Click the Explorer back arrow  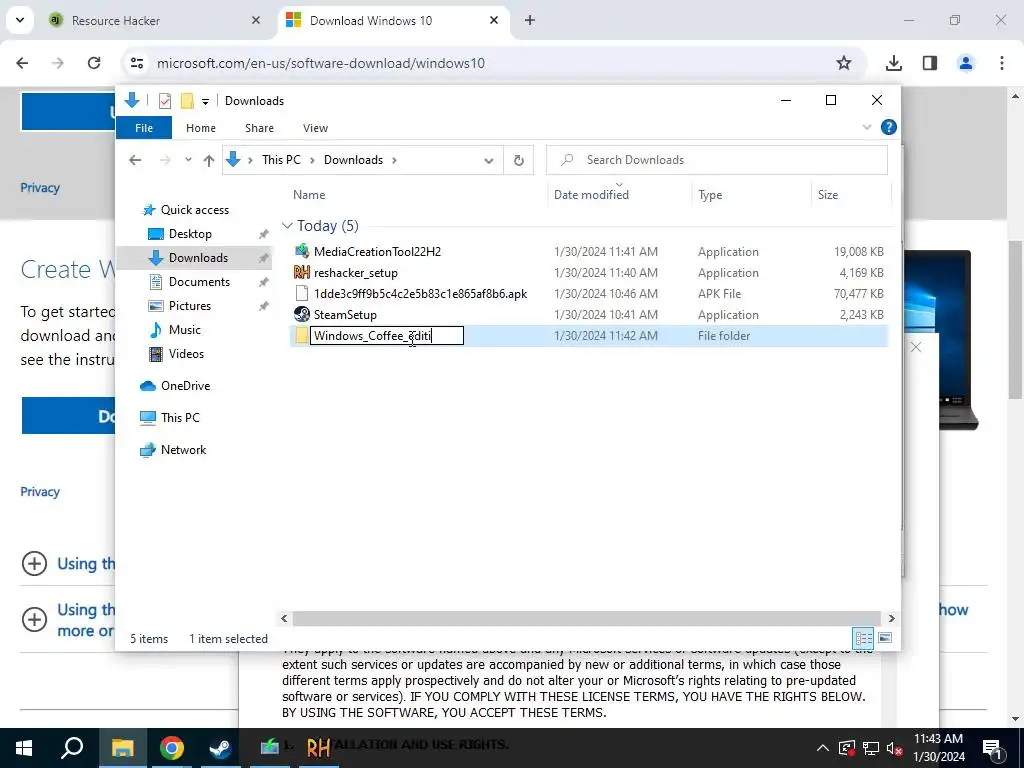click(135, 160)
